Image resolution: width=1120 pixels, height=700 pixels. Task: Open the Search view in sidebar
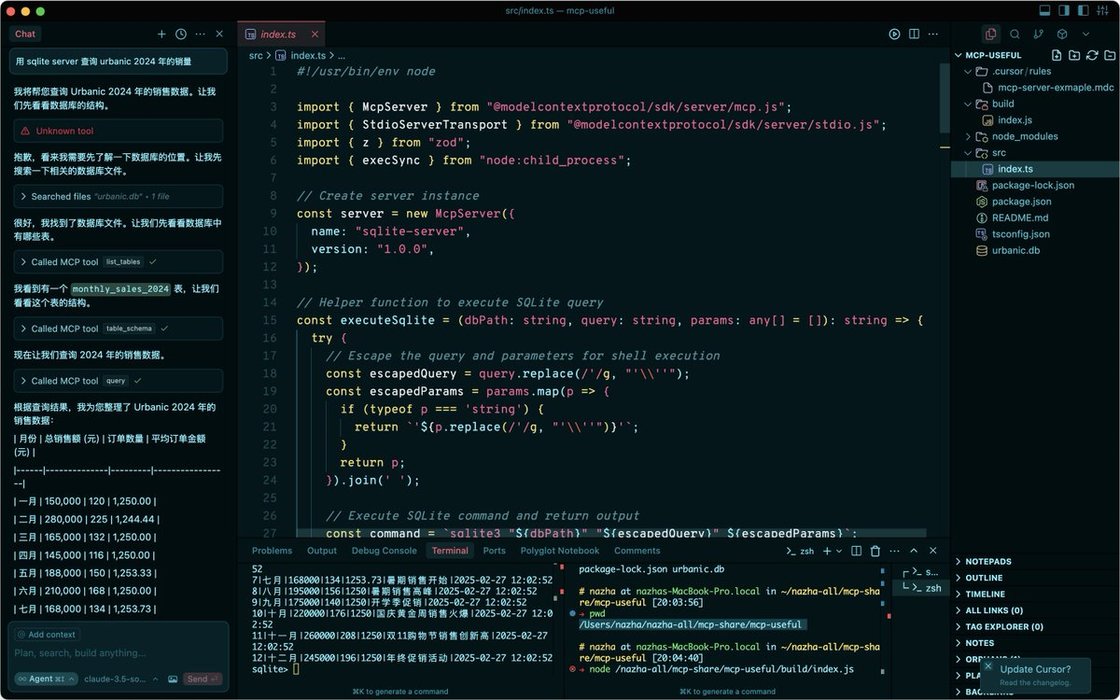click(1014, 34)
